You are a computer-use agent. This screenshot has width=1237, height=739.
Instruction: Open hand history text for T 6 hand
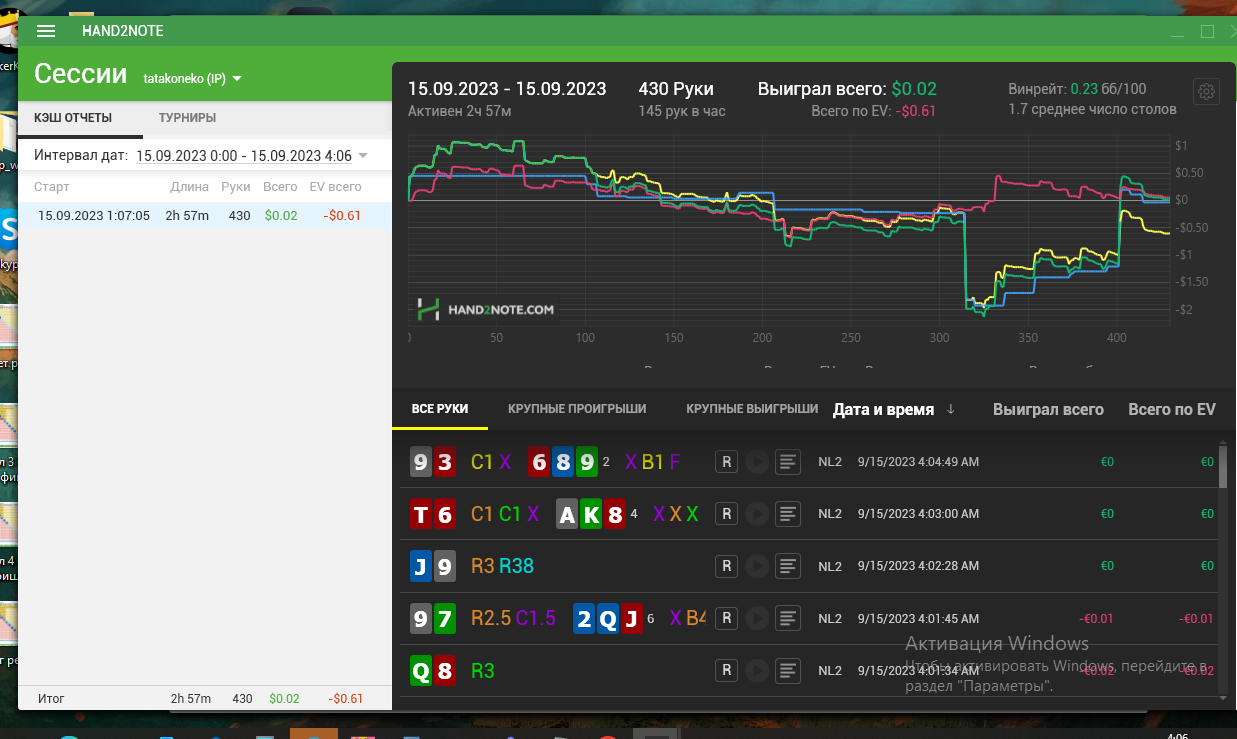[x=789, y=513]
